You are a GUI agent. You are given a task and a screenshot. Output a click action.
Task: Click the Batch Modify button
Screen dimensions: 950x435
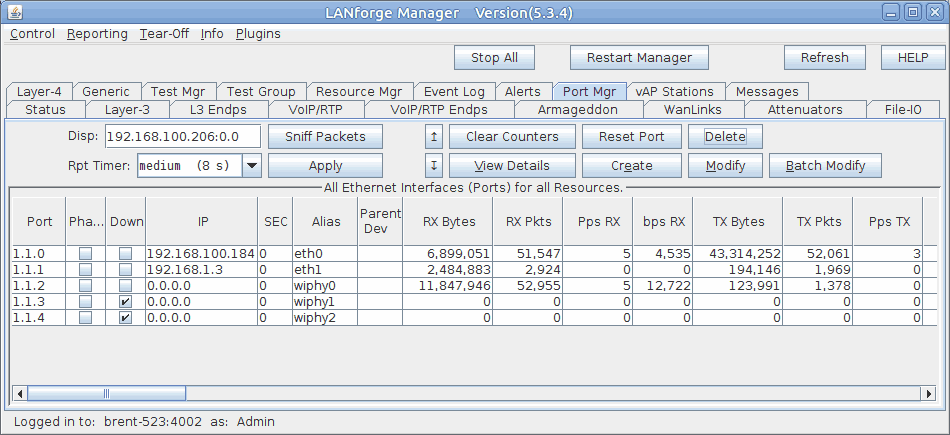pos(825,166)
